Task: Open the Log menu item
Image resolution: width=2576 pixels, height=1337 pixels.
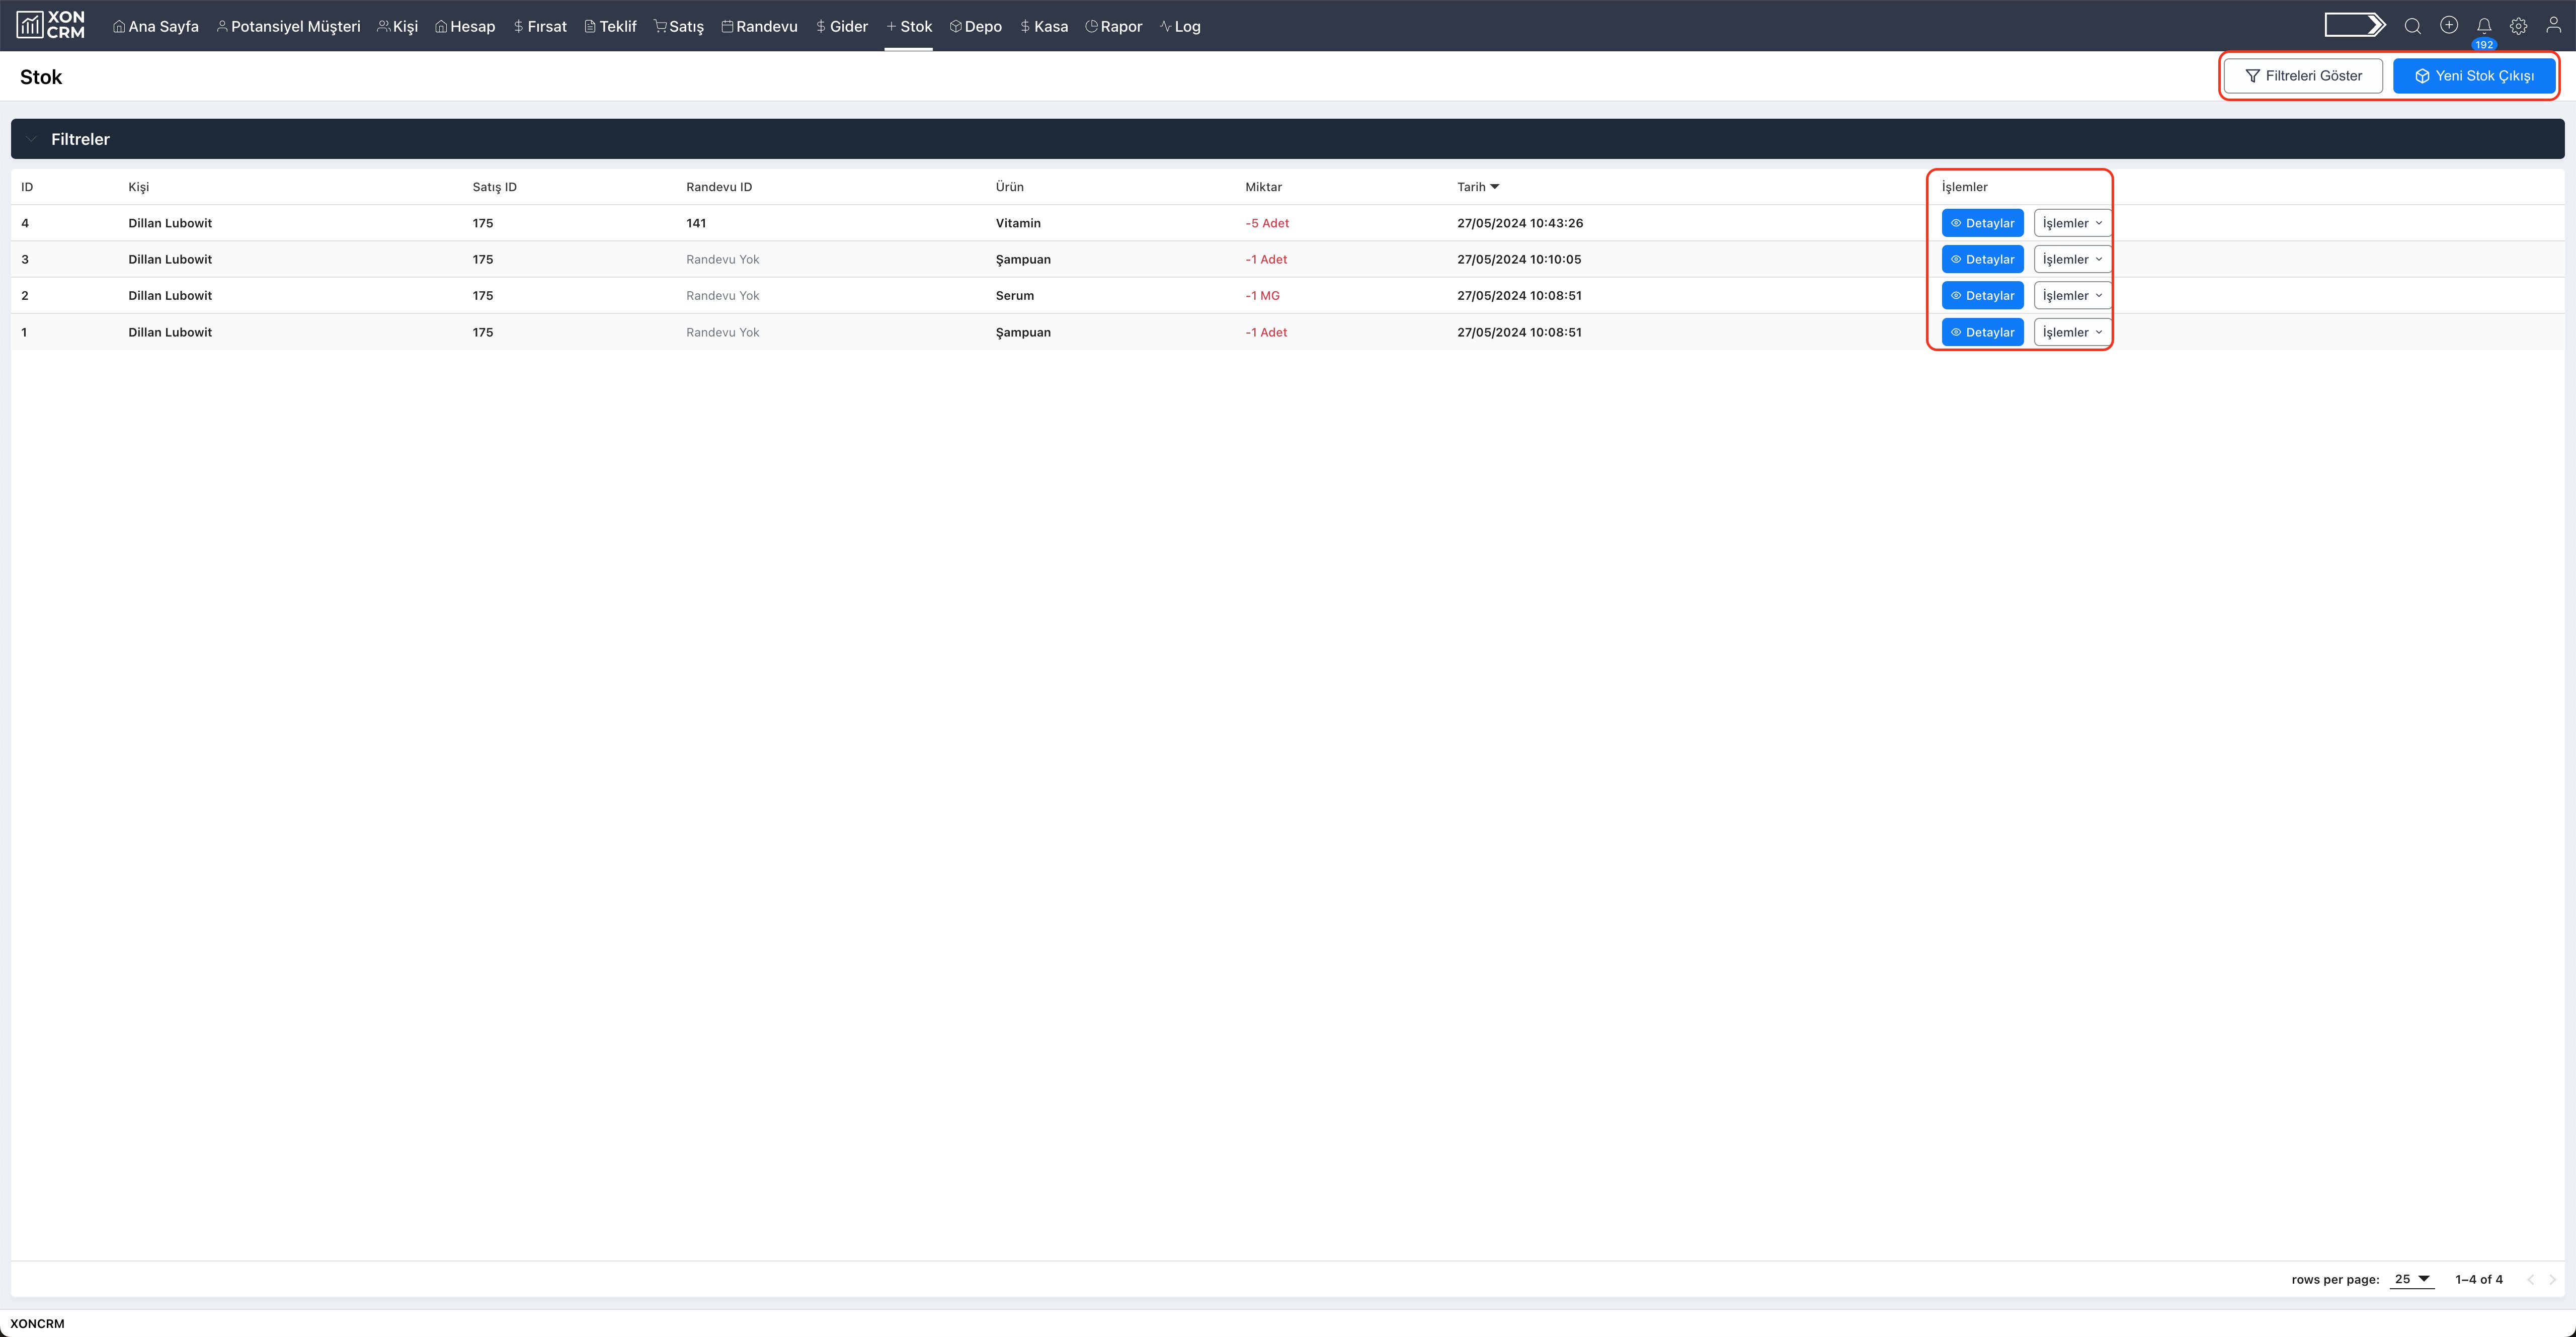Action: (x=1181, y=26)
